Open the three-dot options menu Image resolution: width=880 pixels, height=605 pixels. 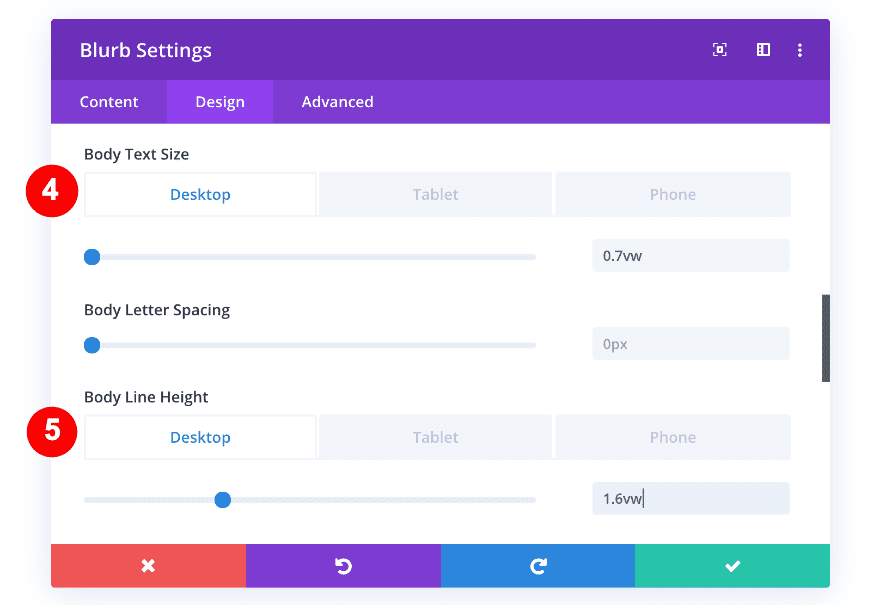[x=800, y=49]
